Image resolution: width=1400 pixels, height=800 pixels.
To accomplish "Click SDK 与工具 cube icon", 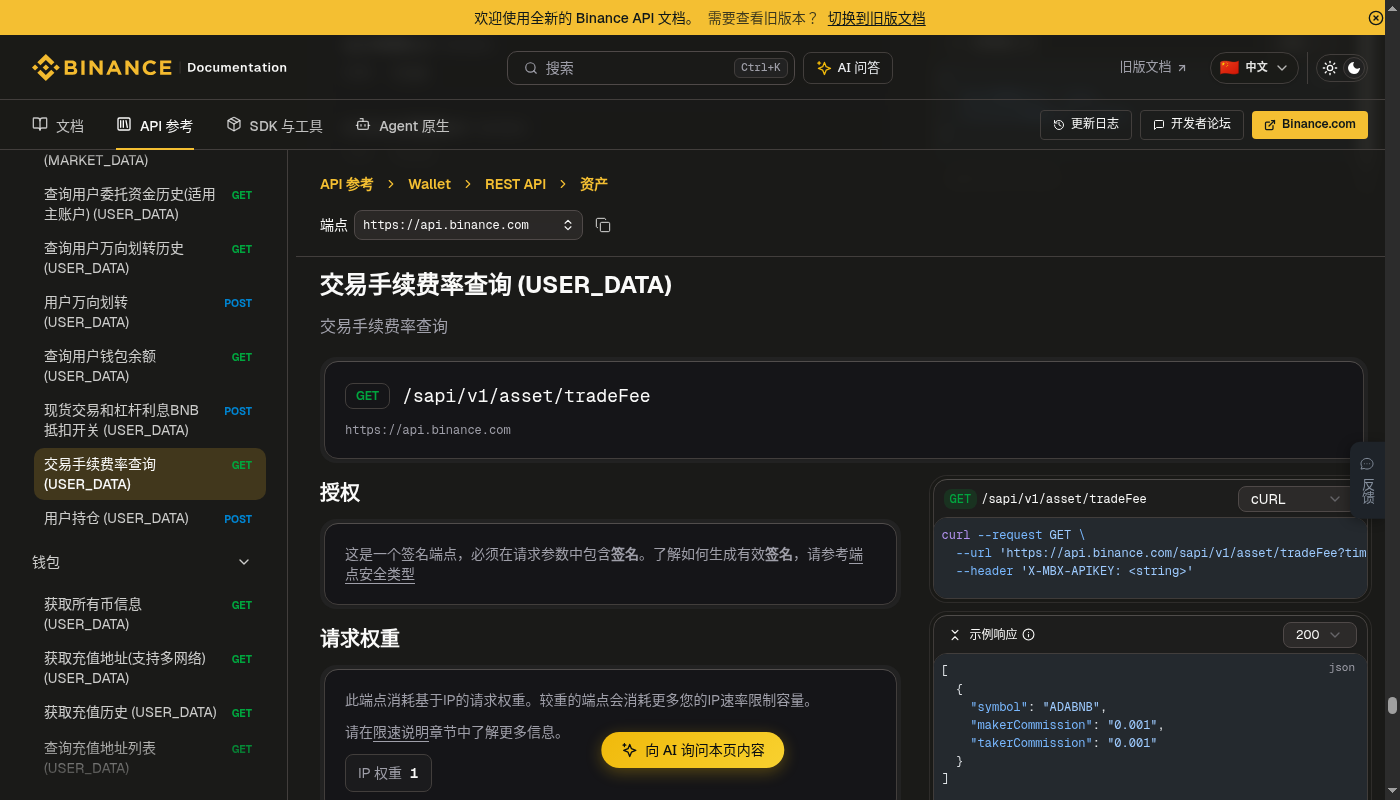I will coord(234,125).
